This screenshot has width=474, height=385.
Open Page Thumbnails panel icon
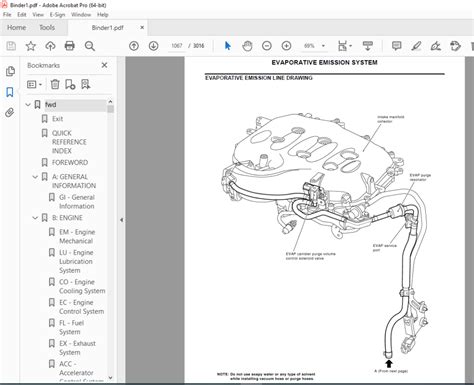click(10, 71)
